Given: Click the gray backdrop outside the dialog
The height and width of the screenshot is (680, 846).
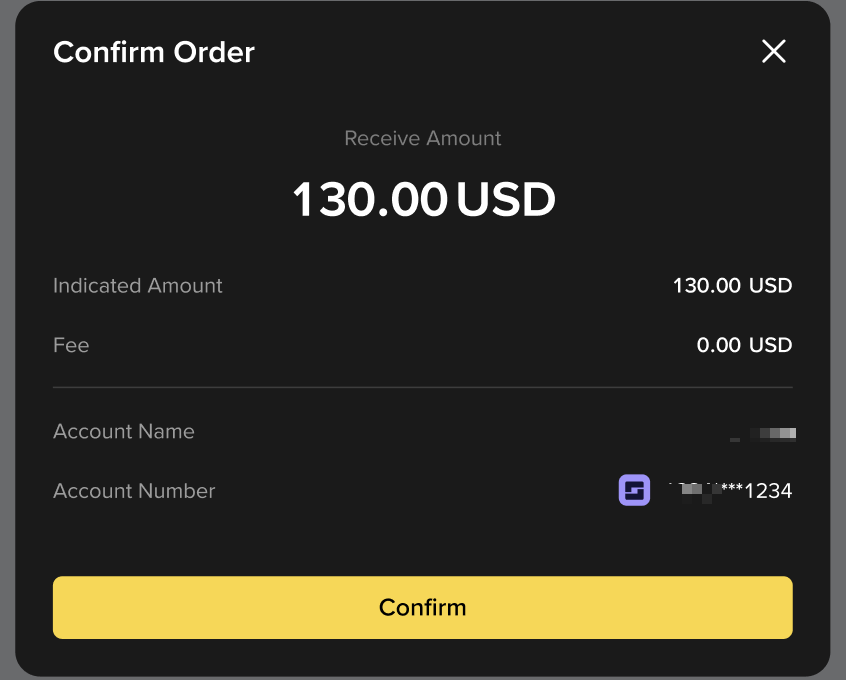Looking at the screenshot, I should click(6, 340).
